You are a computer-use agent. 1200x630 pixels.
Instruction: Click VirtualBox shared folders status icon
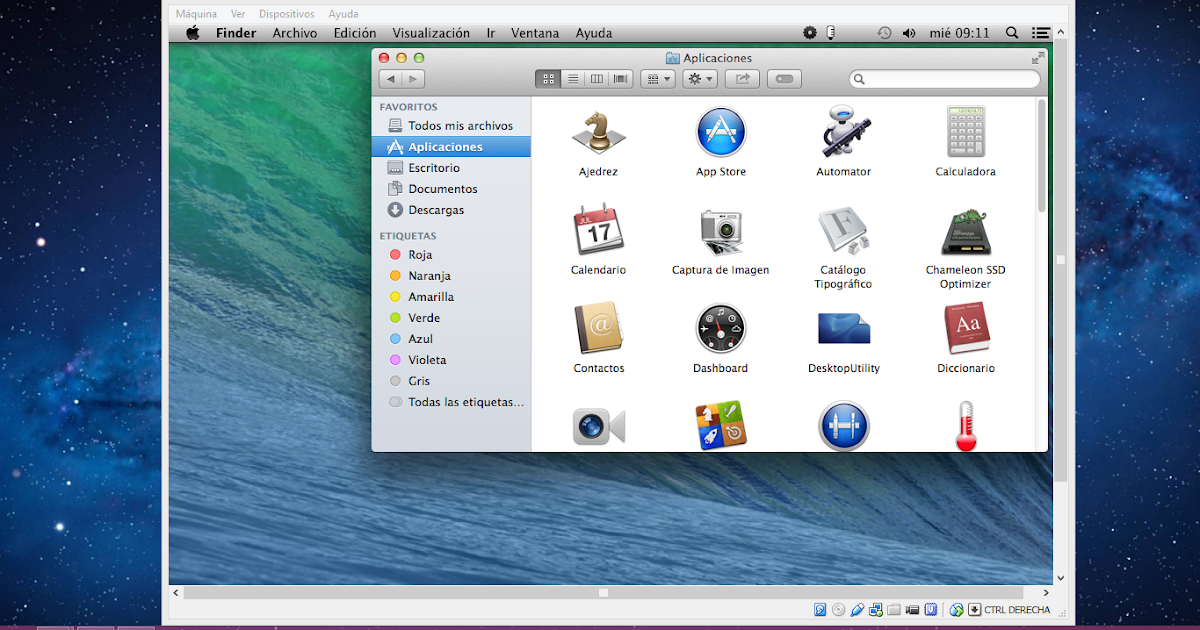894,610
